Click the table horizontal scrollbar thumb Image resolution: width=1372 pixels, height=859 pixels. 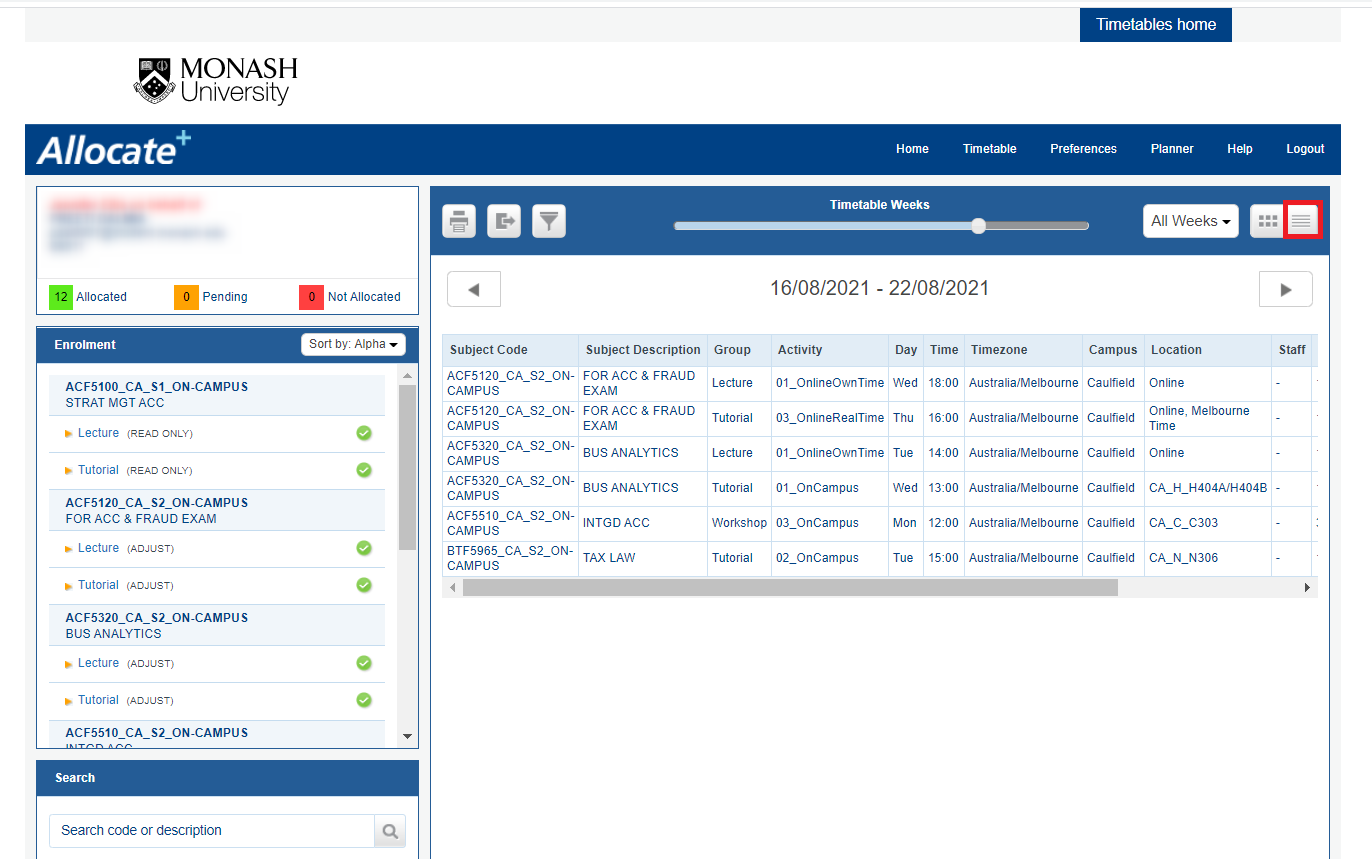tap(790, 588)
